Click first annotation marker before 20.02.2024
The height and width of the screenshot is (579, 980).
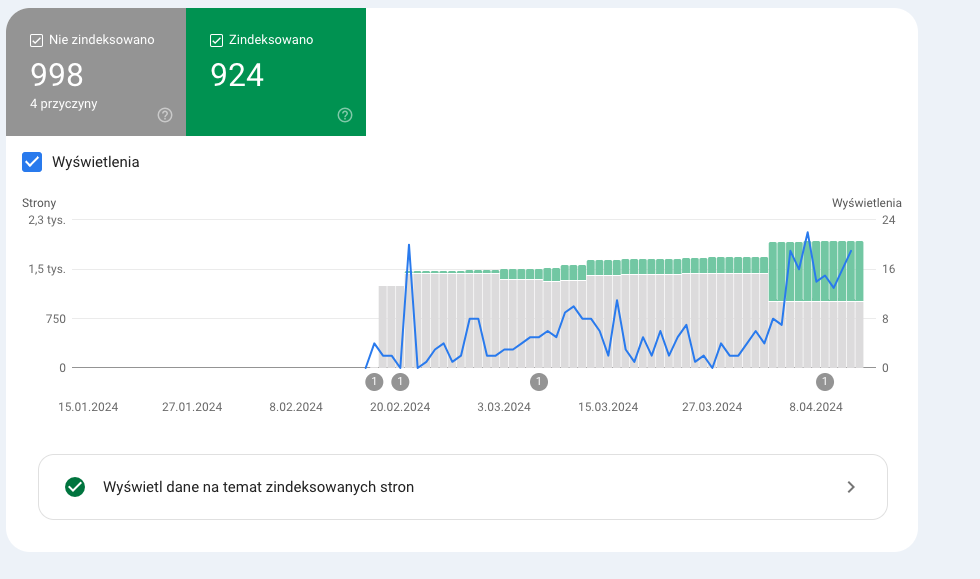tap(374, 381)
